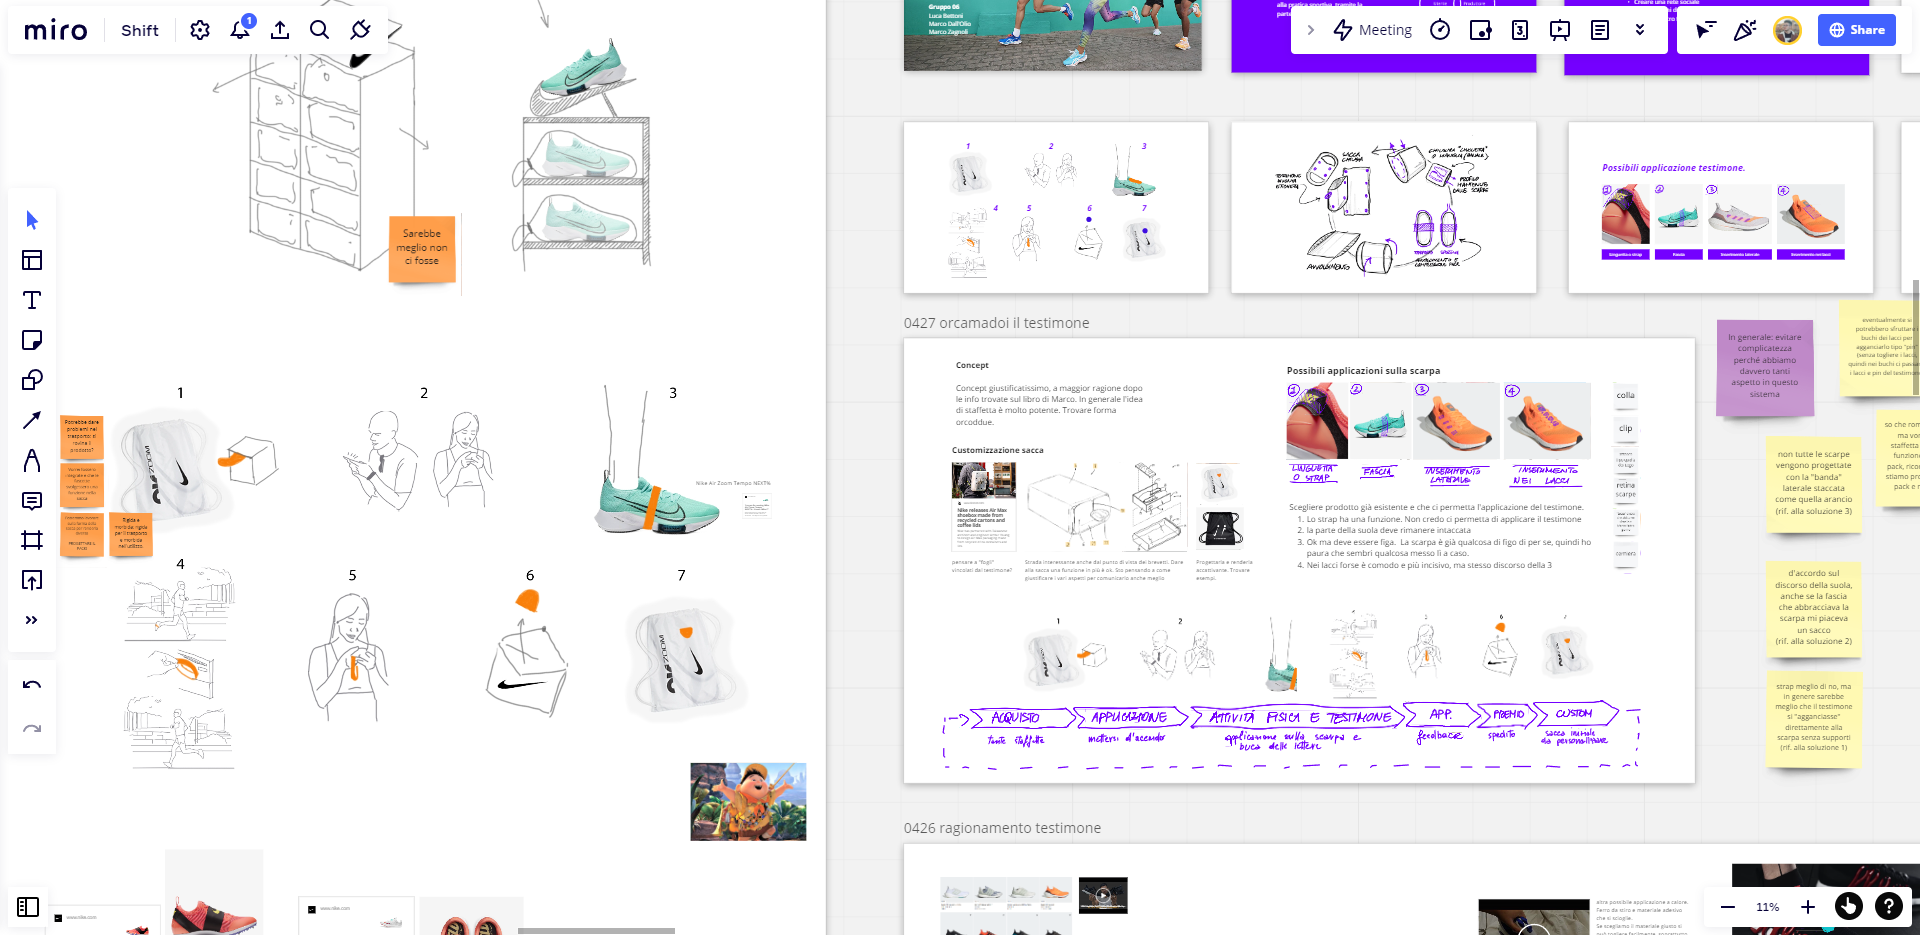Click the 11% zoom level

point(1767,907)
